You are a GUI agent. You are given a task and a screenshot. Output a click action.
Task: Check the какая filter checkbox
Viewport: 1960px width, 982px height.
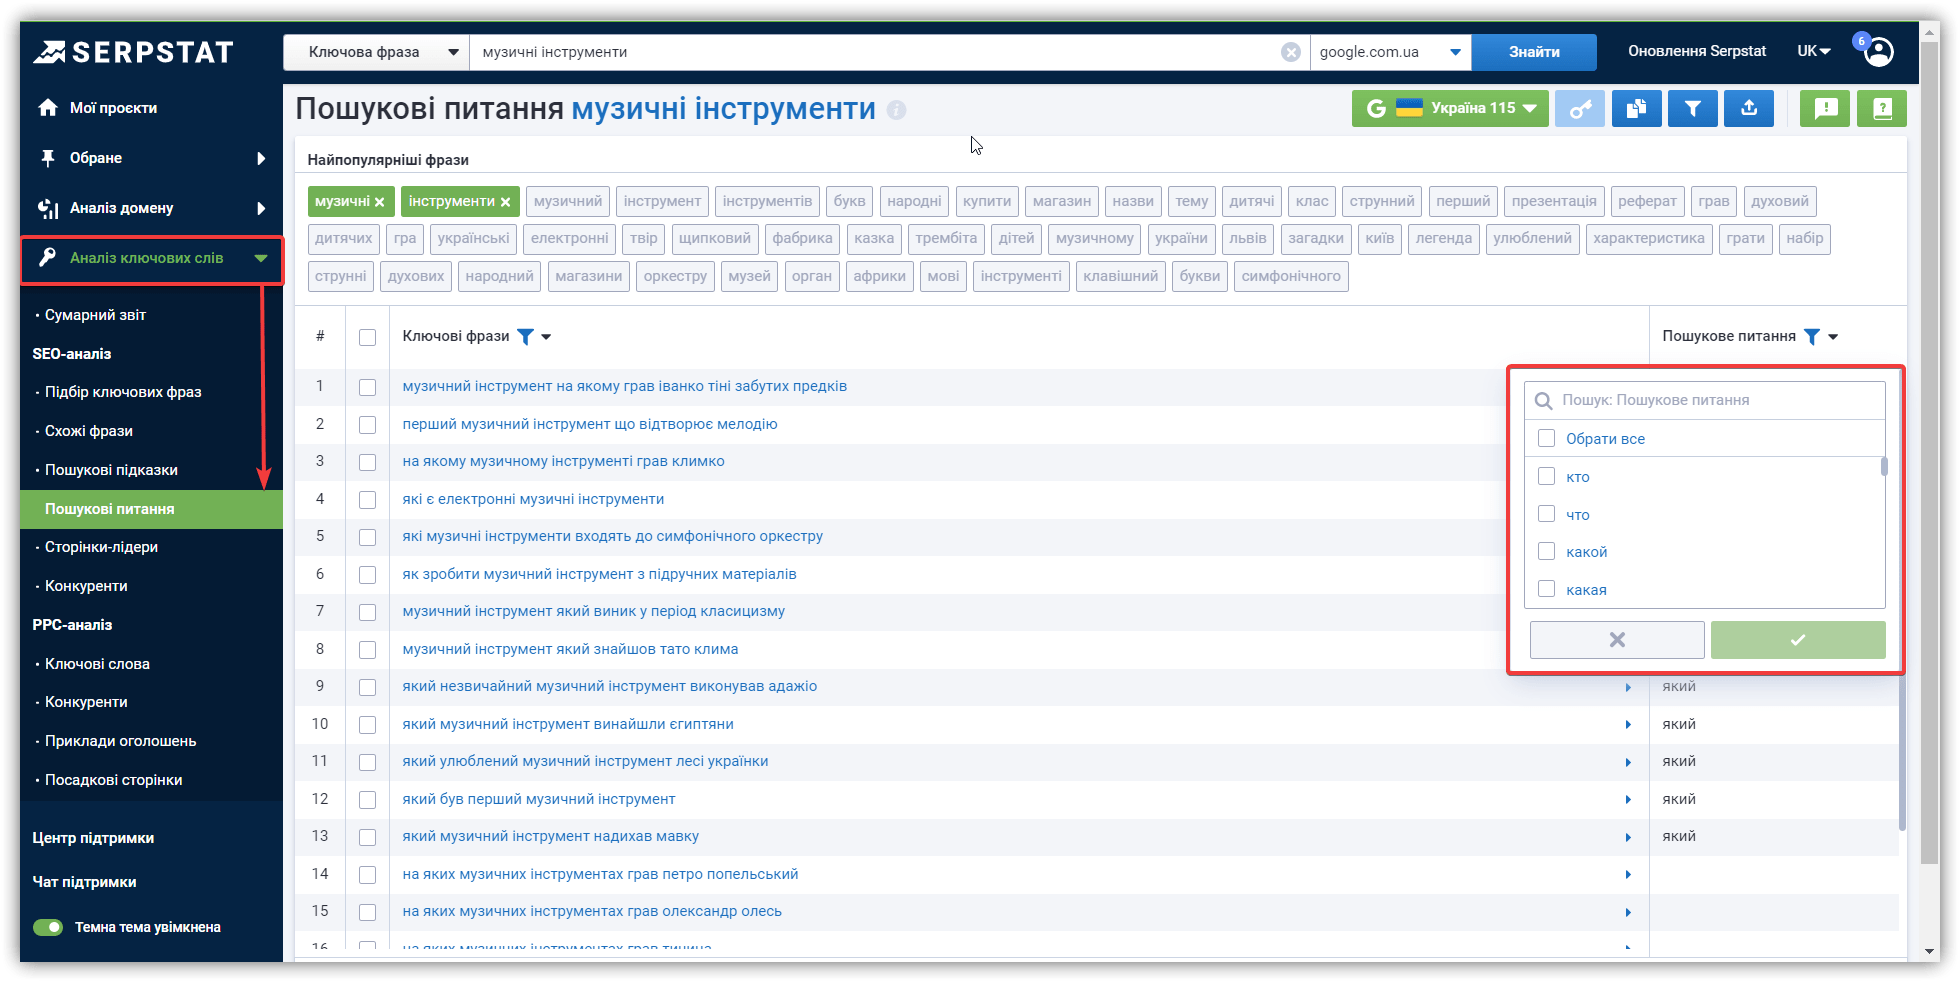pos(1546,589)
